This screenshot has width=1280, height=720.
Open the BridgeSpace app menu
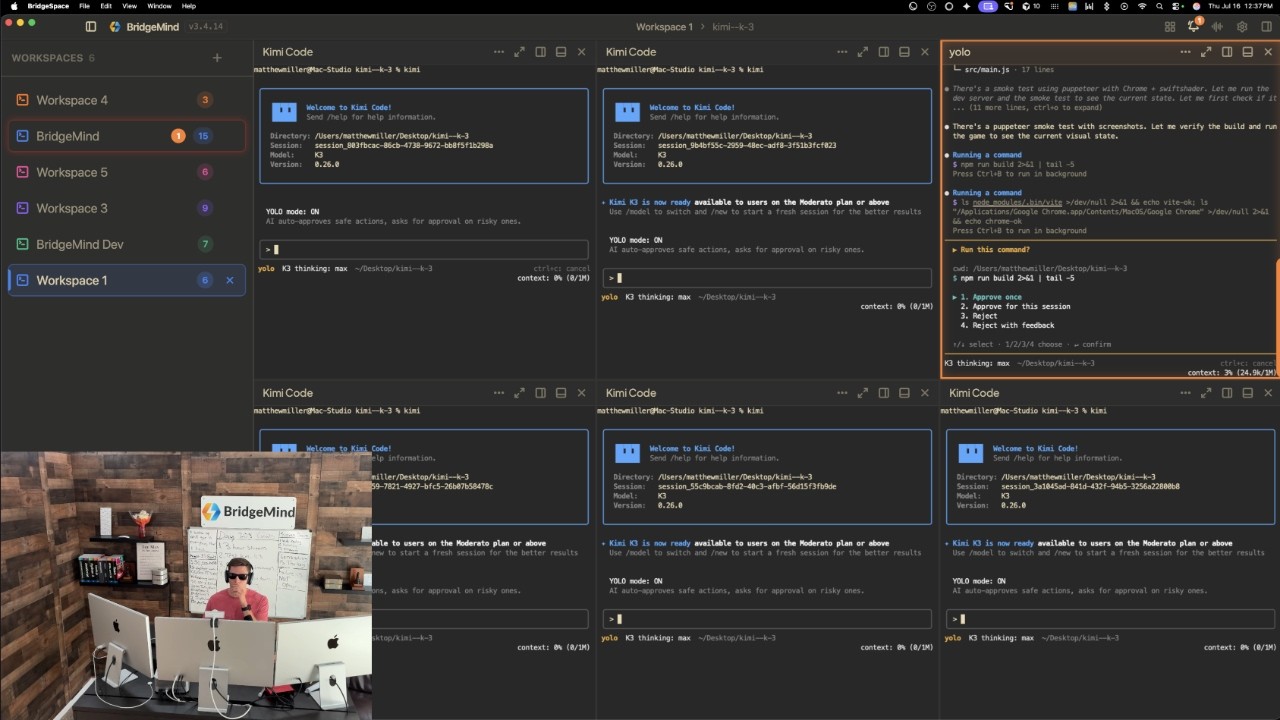pyautogui.click(x=48, y=6)
